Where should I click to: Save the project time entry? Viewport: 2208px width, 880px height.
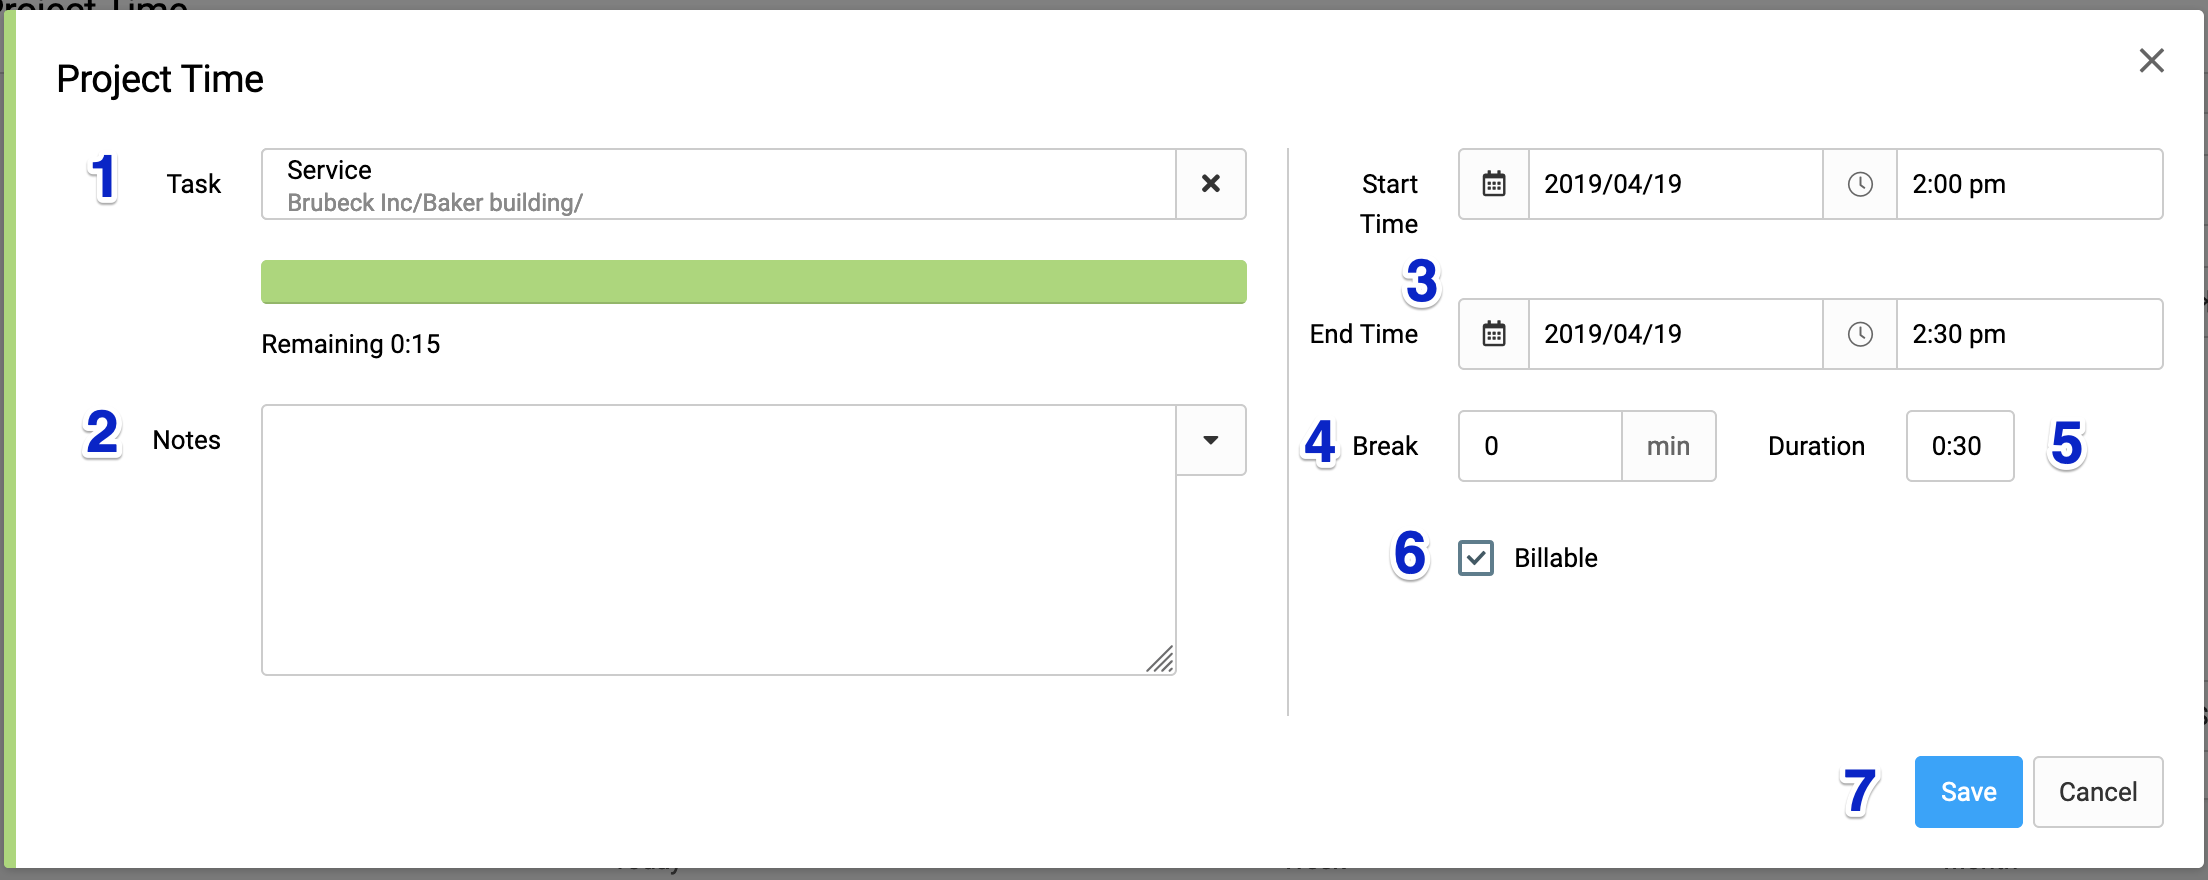point(1968,792)
